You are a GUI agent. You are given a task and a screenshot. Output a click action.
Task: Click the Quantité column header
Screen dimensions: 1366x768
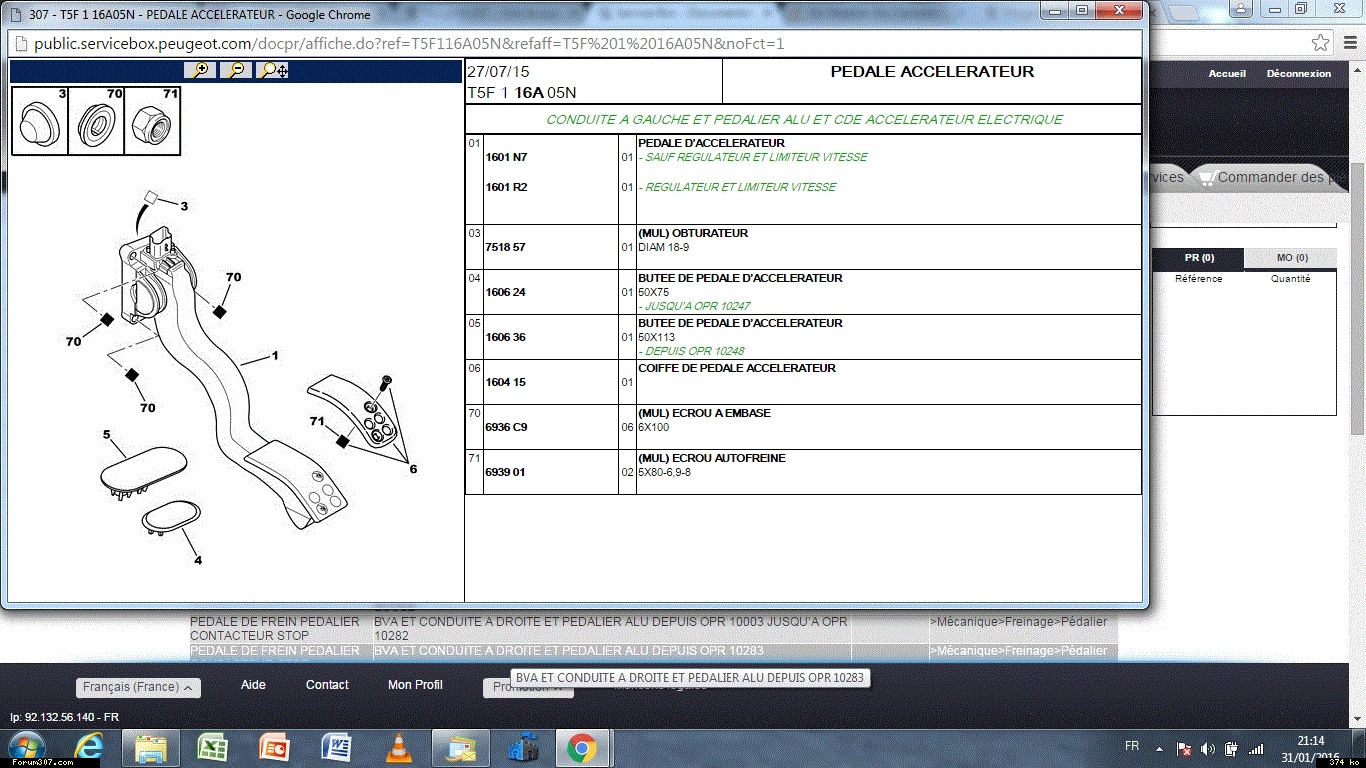[x=1290, y=279]
